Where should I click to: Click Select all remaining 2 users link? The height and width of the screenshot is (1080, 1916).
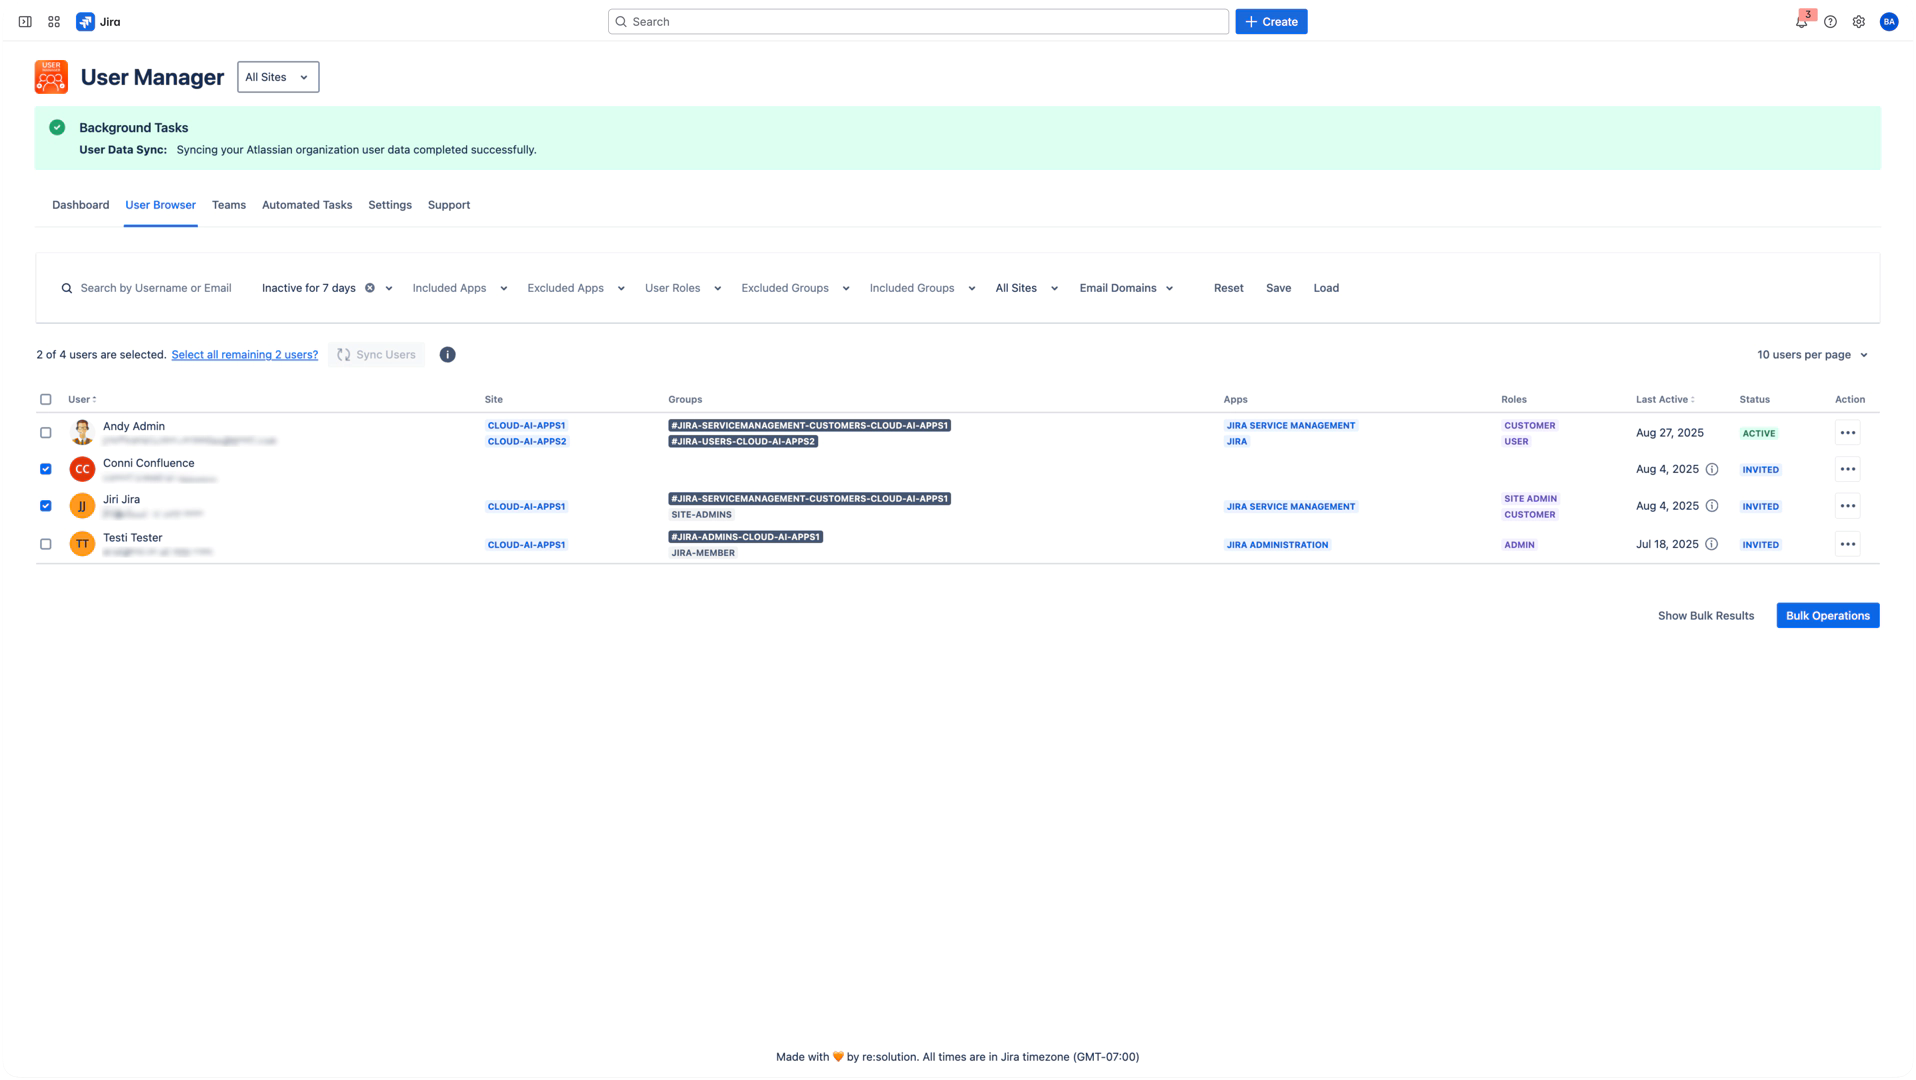[244, 355]
